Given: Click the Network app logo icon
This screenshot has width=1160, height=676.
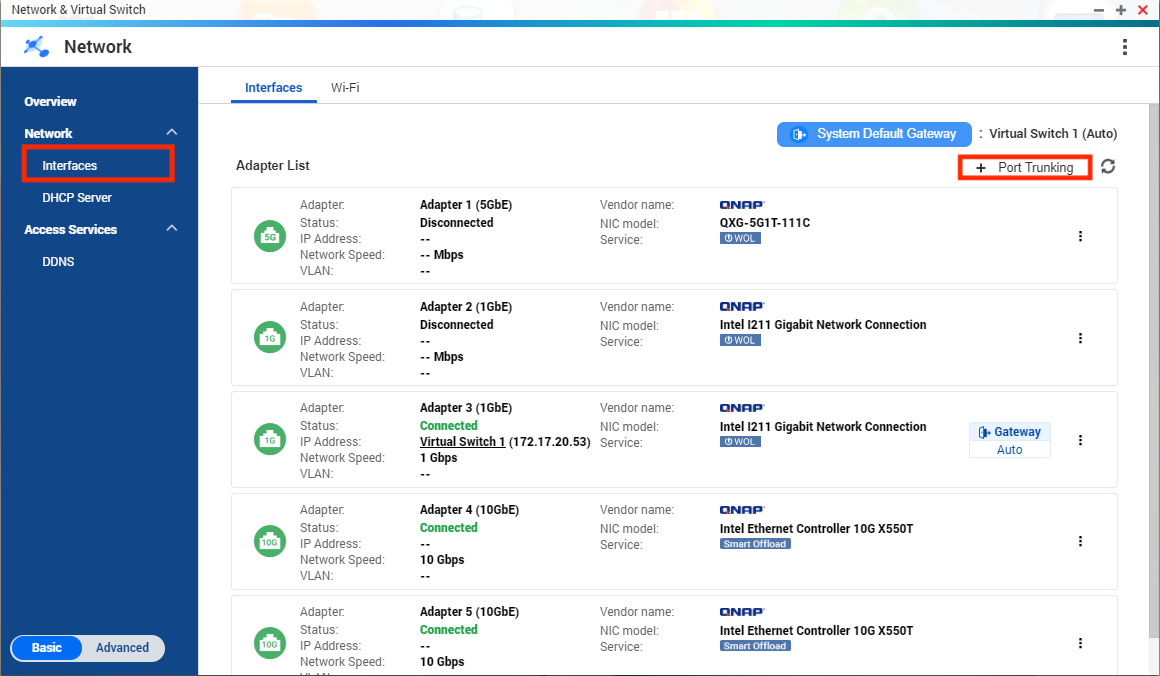Looking at the screenshot, I should pos(36,47).
